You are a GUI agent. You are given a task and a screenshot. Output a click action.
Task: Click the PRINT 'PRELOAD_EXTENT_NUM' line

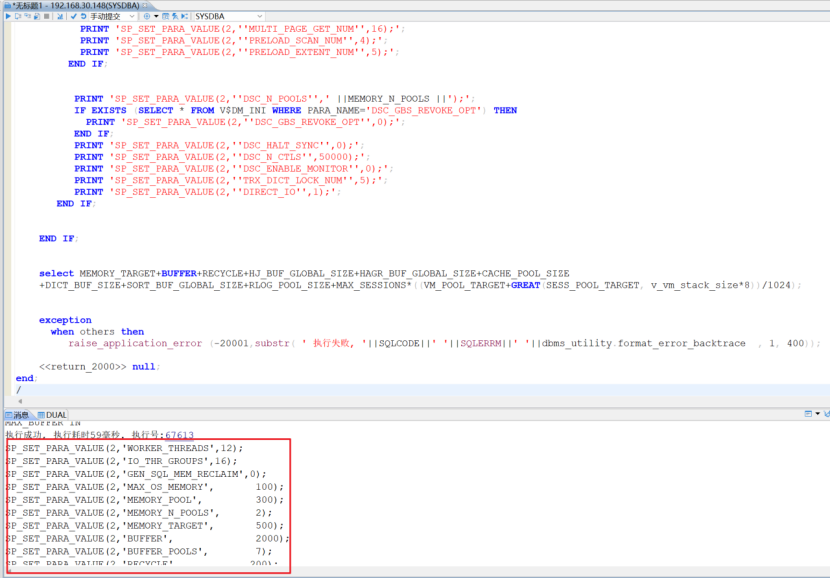(239, 52)
